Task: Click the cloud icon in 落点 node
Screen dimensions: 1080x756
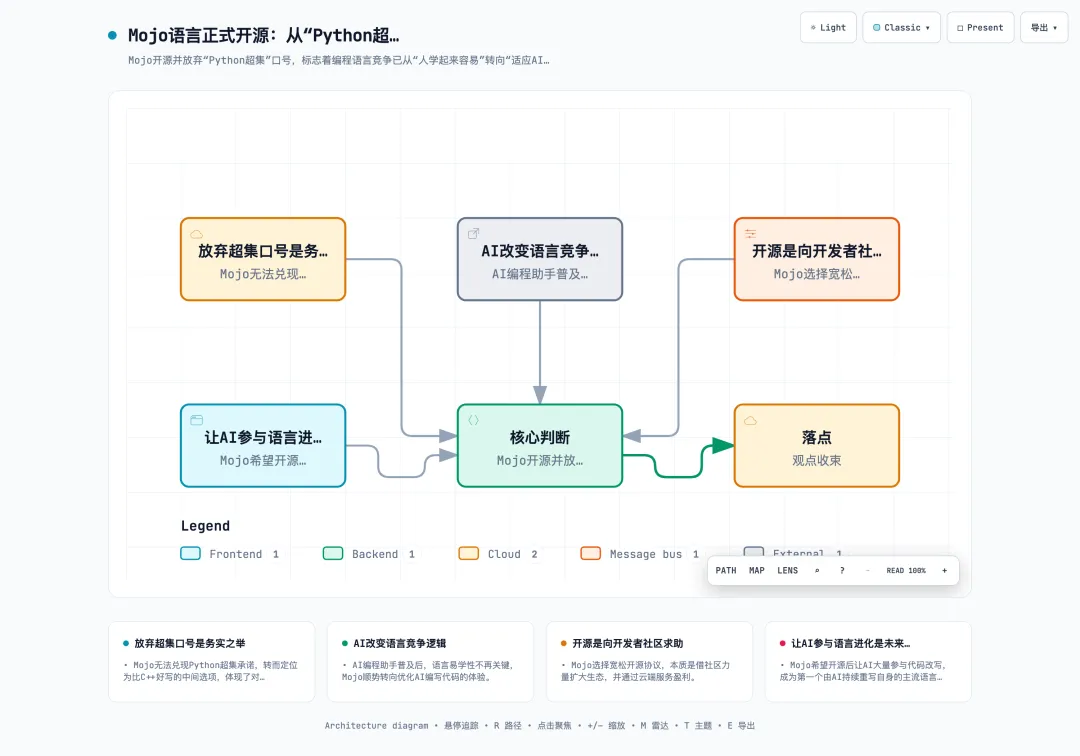Action: [x=750, y=420]
